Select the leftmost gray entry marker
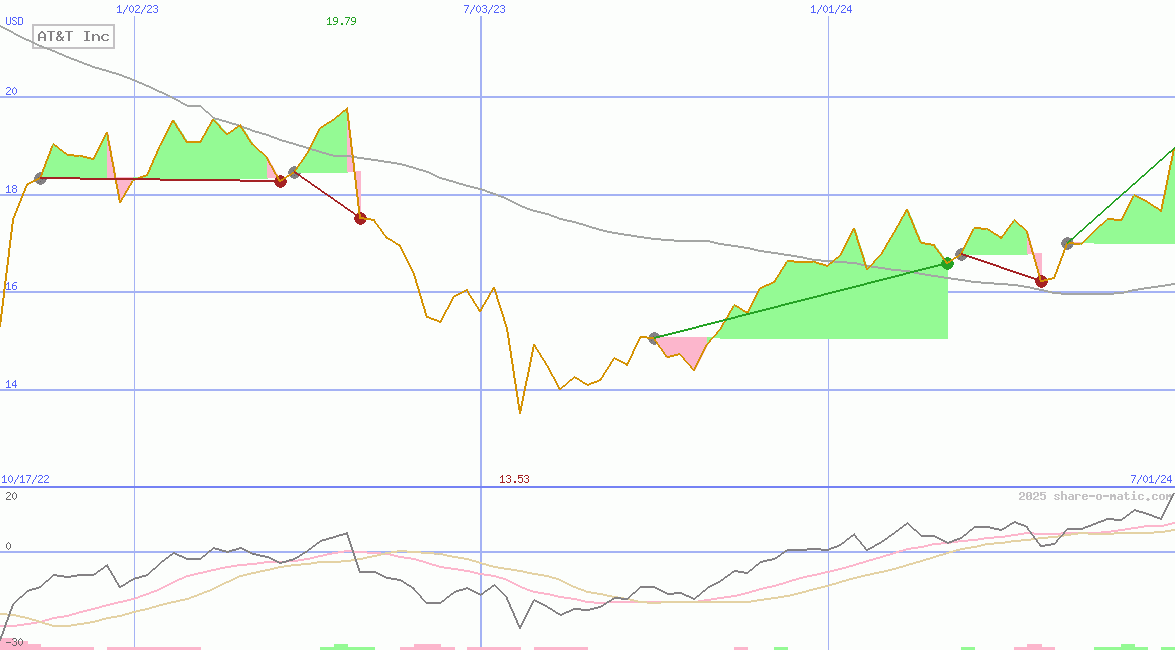The height and width of the screenshot is (650, 1175). pyautogui.click(x=40, y=178)
